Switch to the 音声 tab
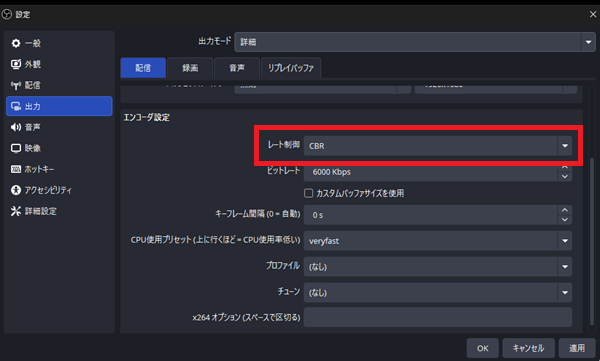The width and height of the screenshot is (600, 361). pyautogui.click(x=237, y=68)
